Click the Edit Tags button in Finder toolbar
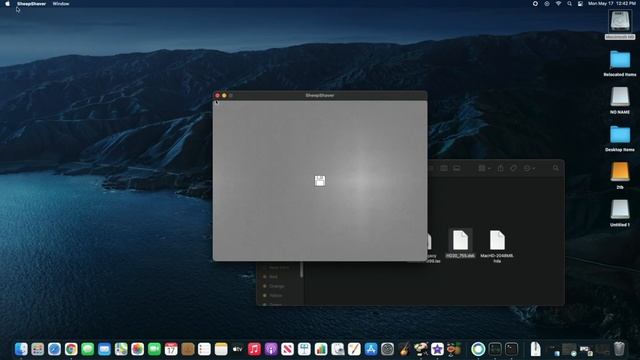The height and width of the screenshot is (360, 640). (x=513, y=168)
